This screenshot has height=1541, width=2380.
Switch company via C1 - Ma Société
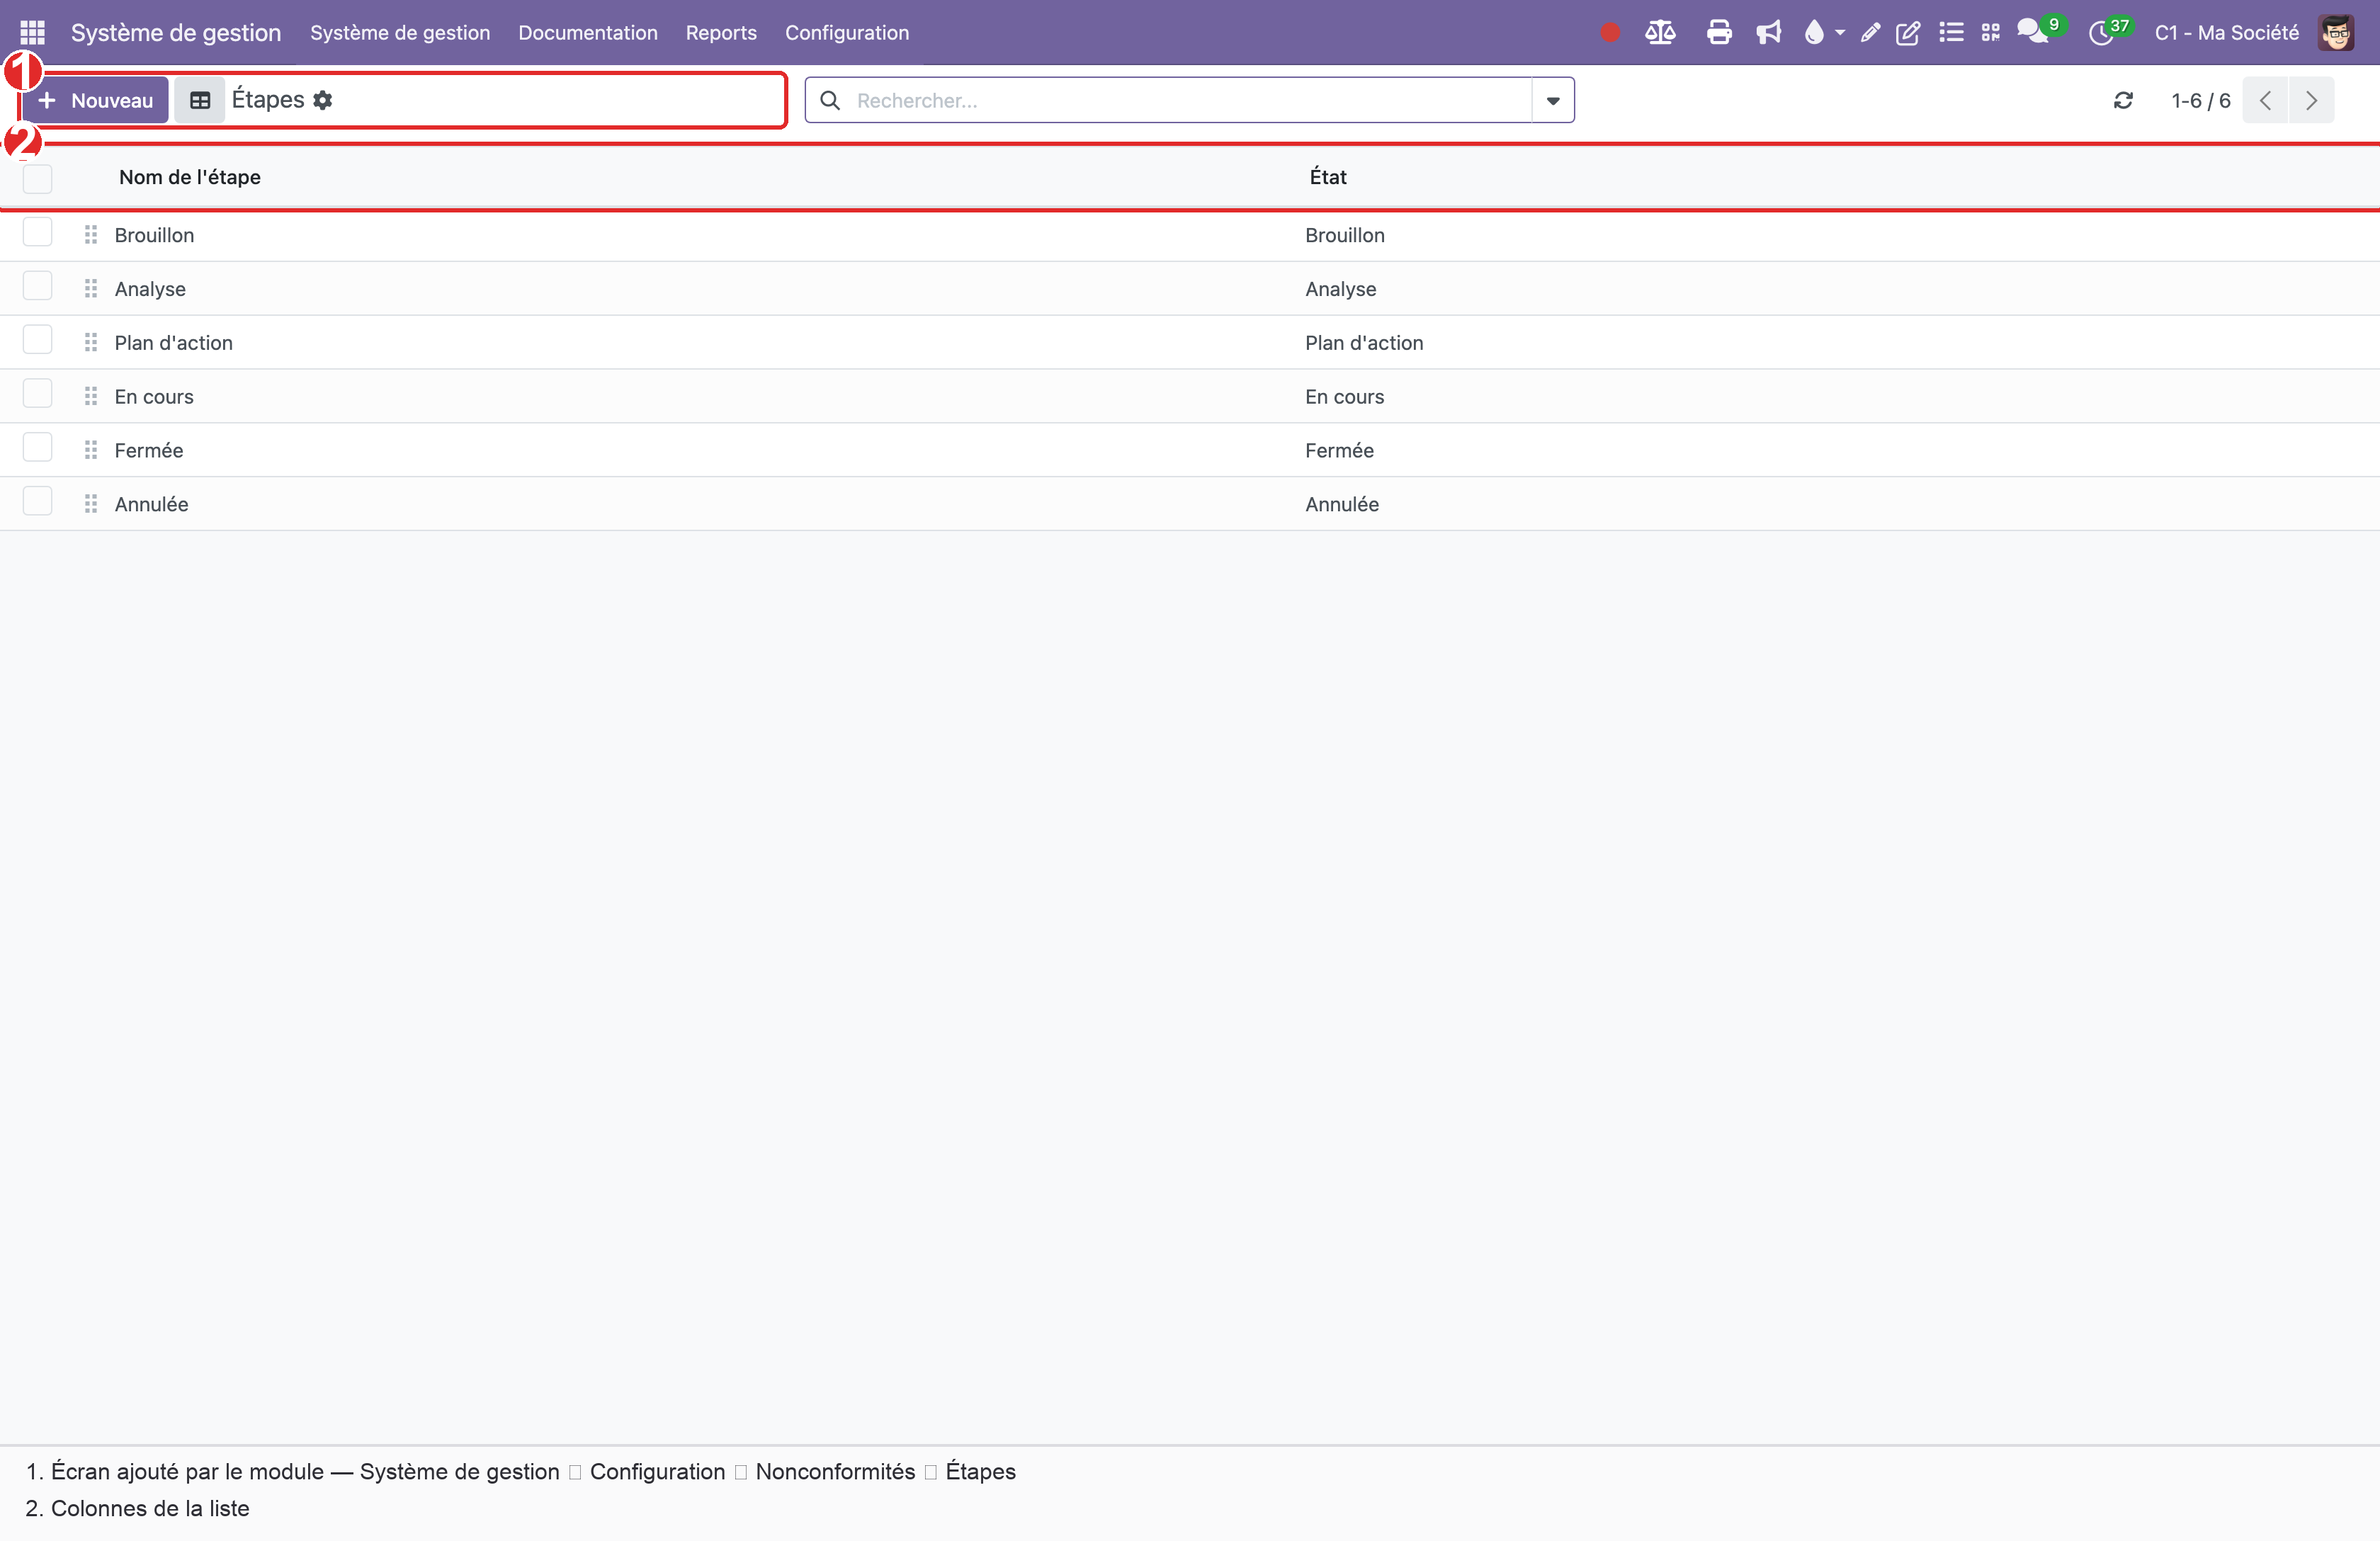pos(2227,33)
